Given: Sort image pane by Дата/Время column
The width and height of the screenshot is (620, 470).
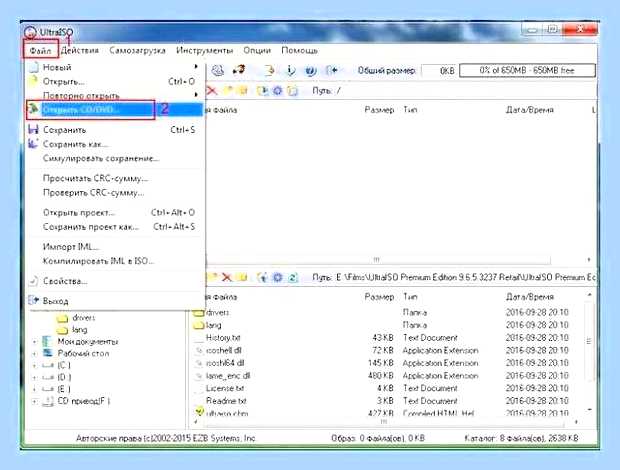Looking at the screenshot, I should (x=529, y=109).
